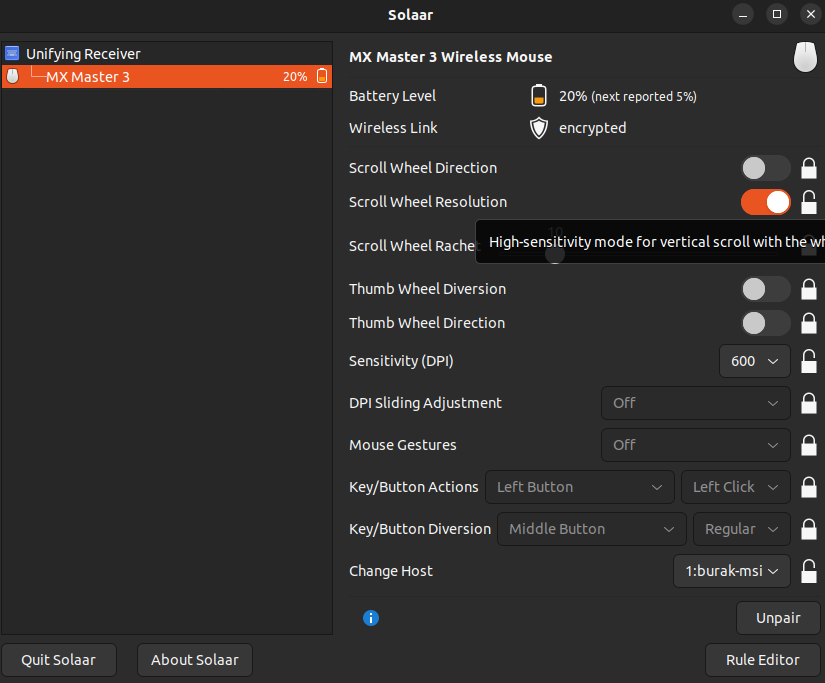825x683 pixels.
Task: Open the Left Button dropdown in Key/Button Actions
Action: pos(579,487)
